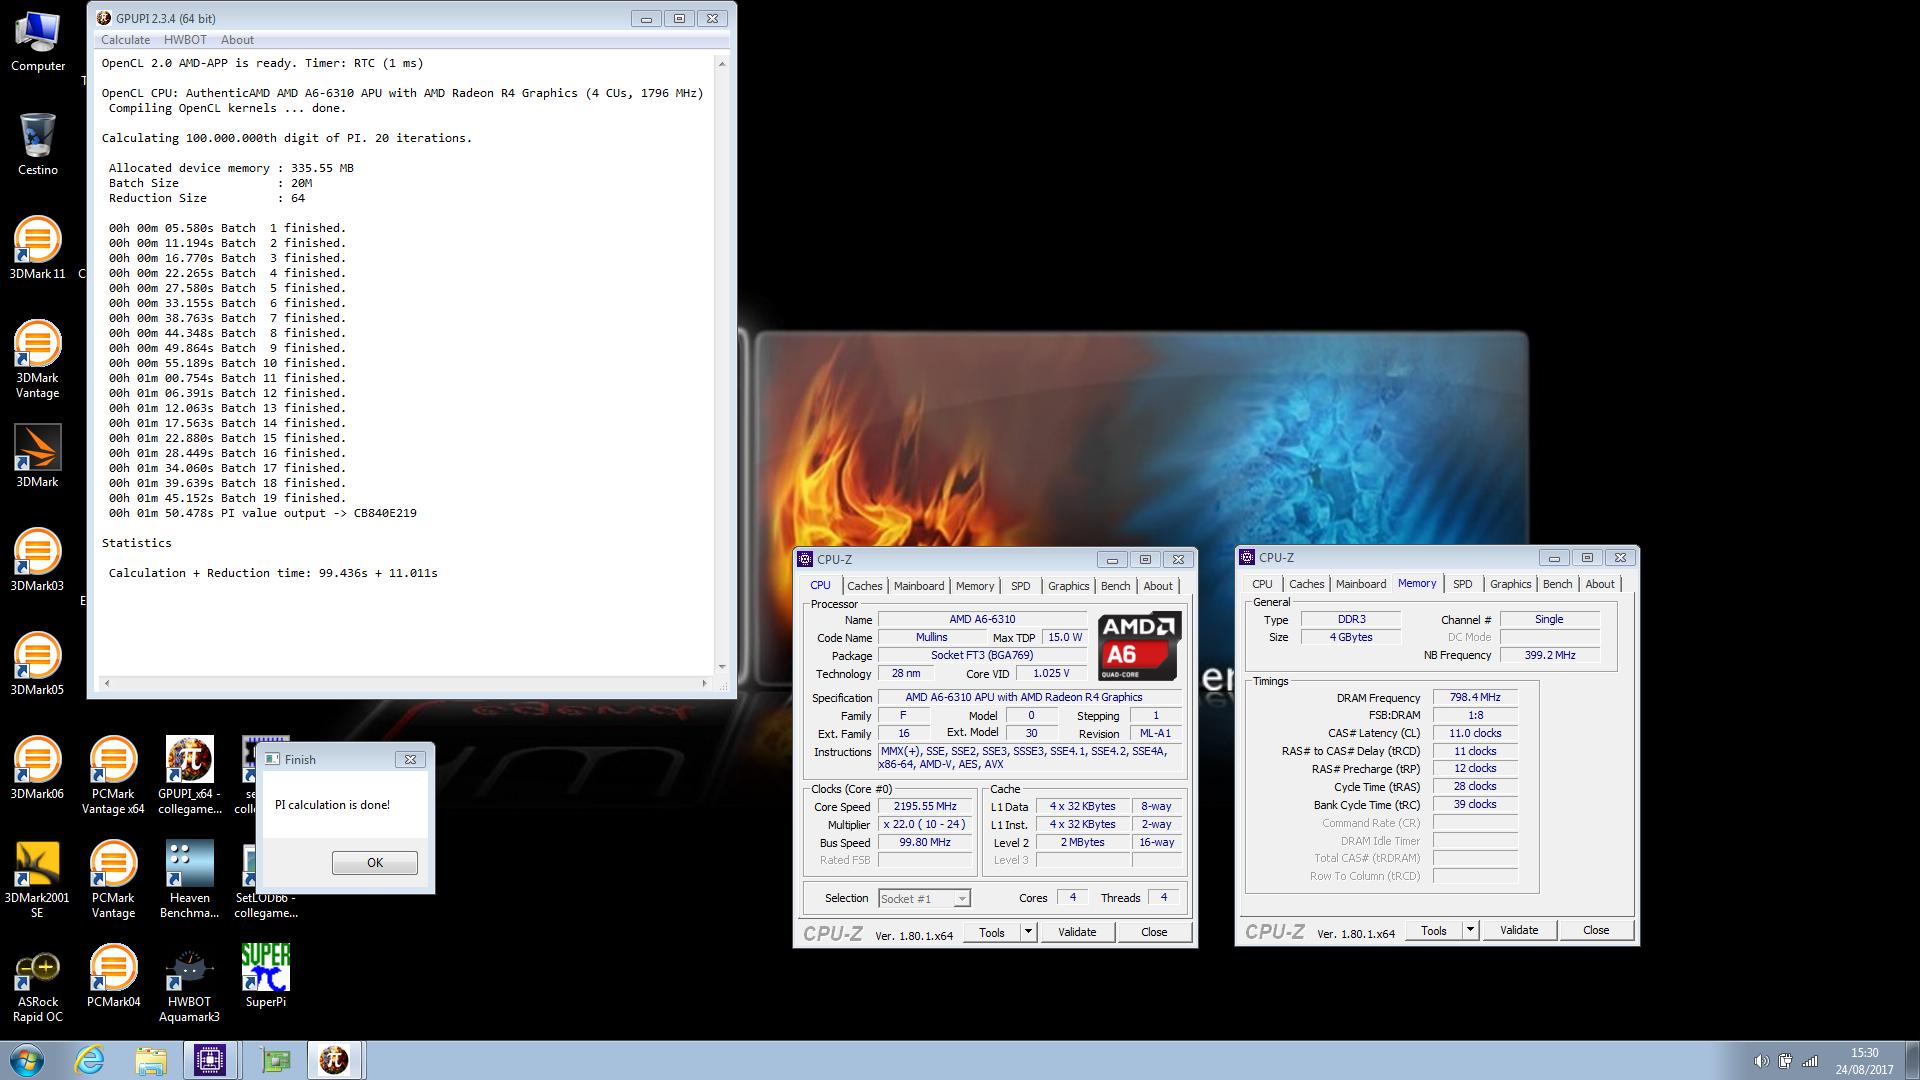Viewport: 1920px width, 1080px height.
Task: Click GPUPI vertical scrollbar down arrow
Action: coord(722,666)
